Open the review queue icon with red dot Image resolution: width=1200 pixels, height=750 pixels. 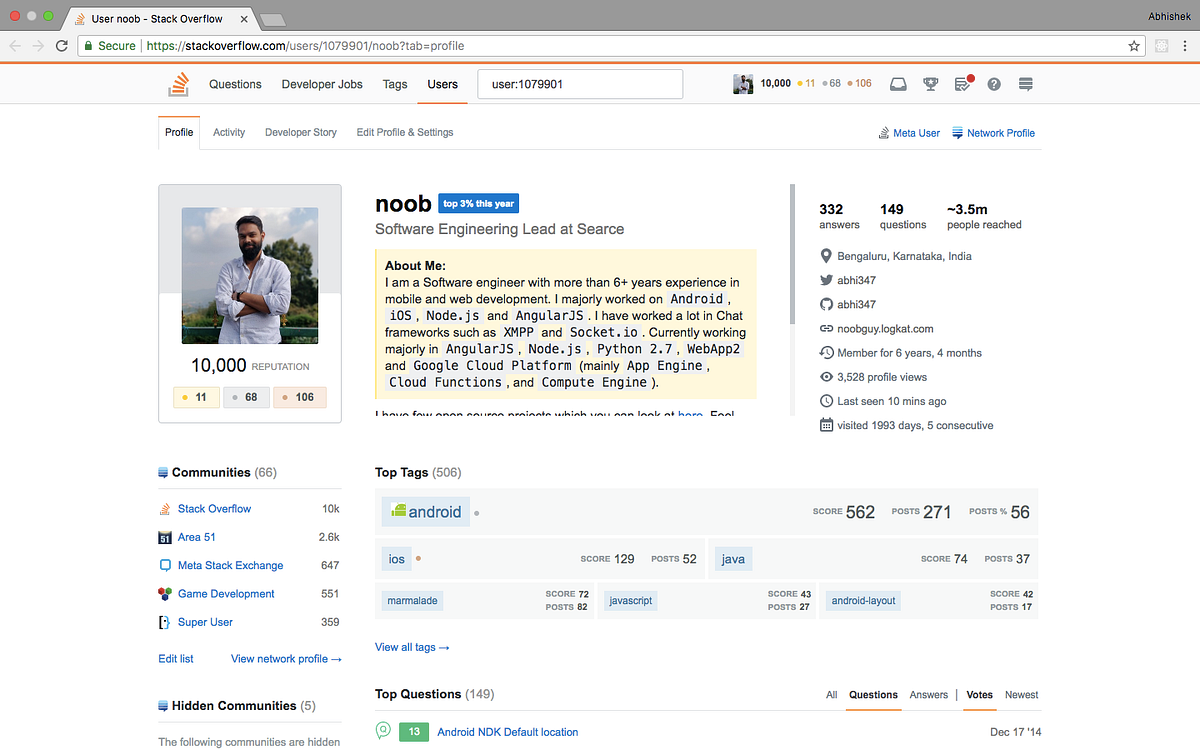coord(962,84)
